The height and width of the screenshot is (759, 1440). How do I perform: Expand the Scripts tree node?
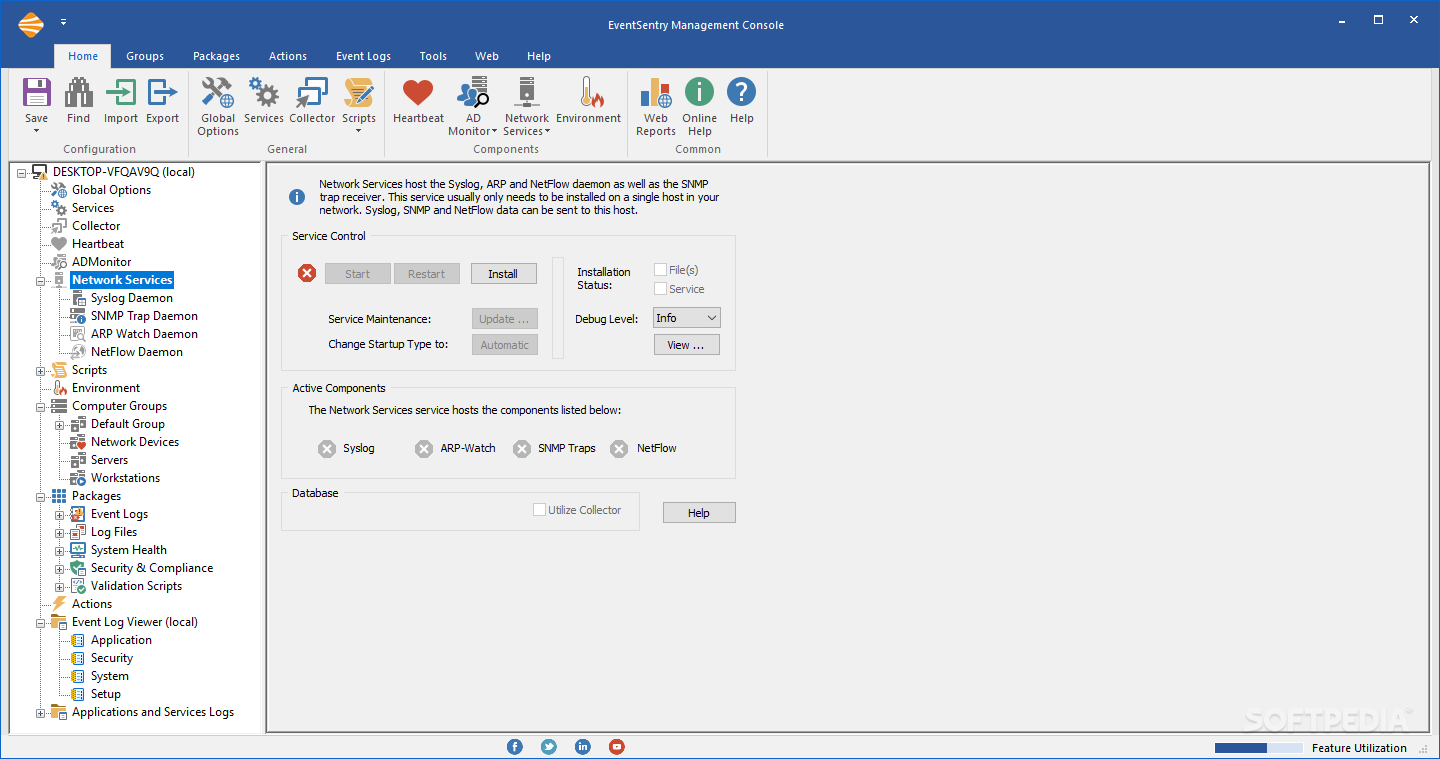pyautogui.click(x=41, y=370)
